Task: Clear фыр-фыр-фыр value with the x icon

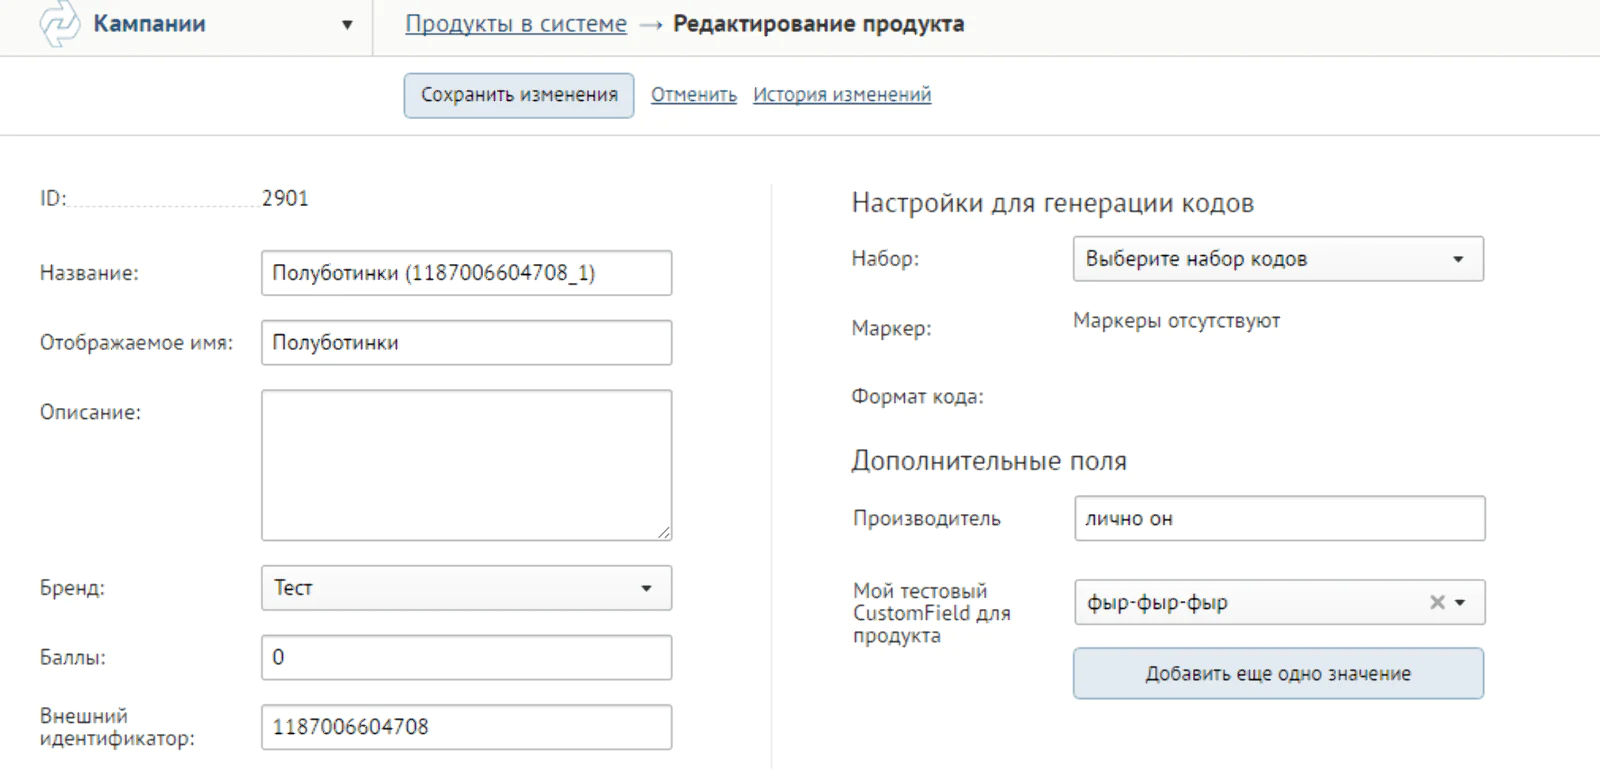Action: point(1437,602)
